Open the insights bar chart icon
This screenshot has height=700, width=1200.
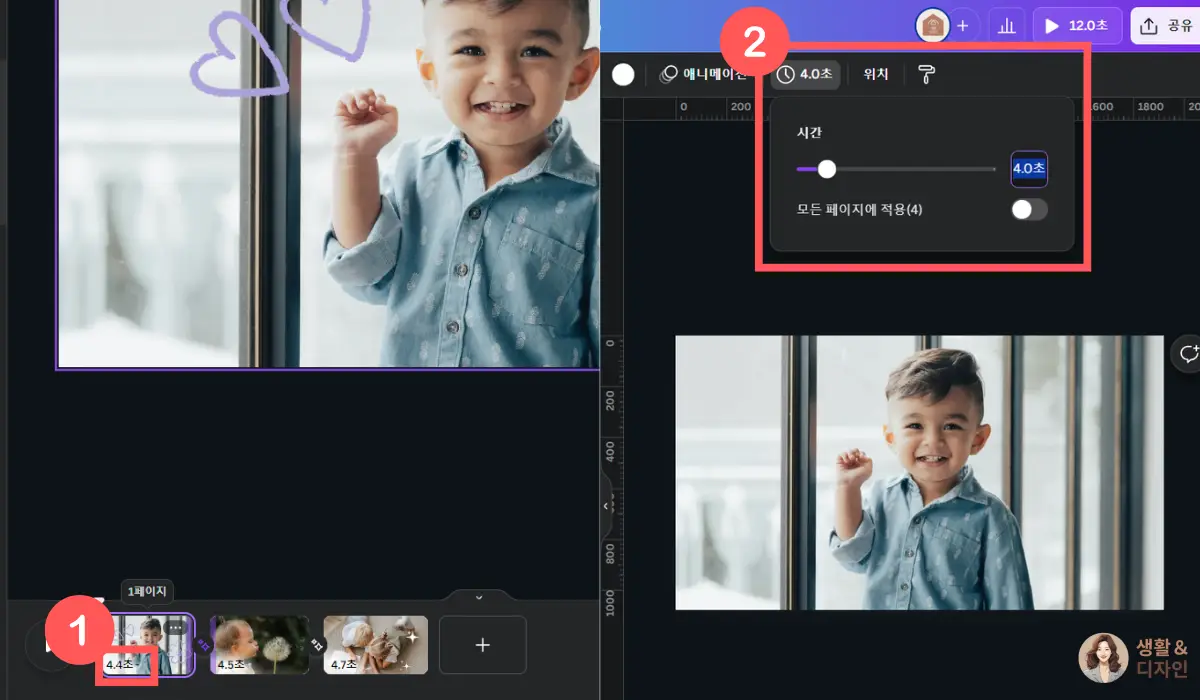tap(1006, 26)
